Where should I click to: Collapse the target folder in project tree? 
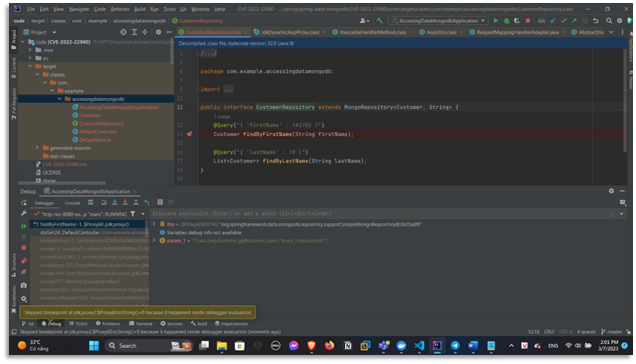click(x=30, y=66)
